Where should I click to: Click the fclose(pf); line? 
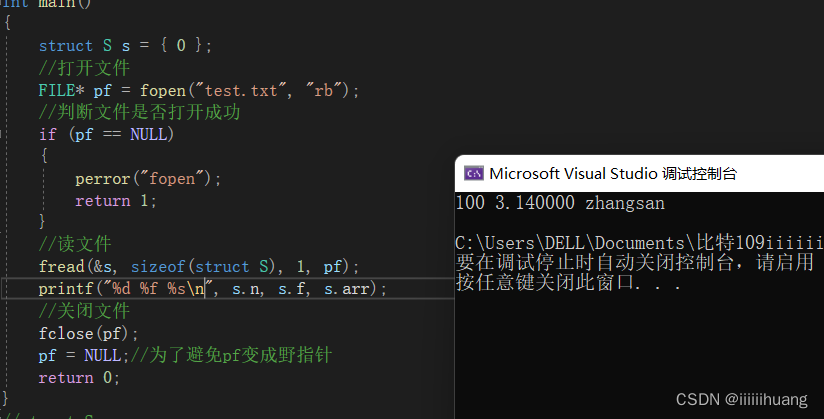(x=88, y=333)
